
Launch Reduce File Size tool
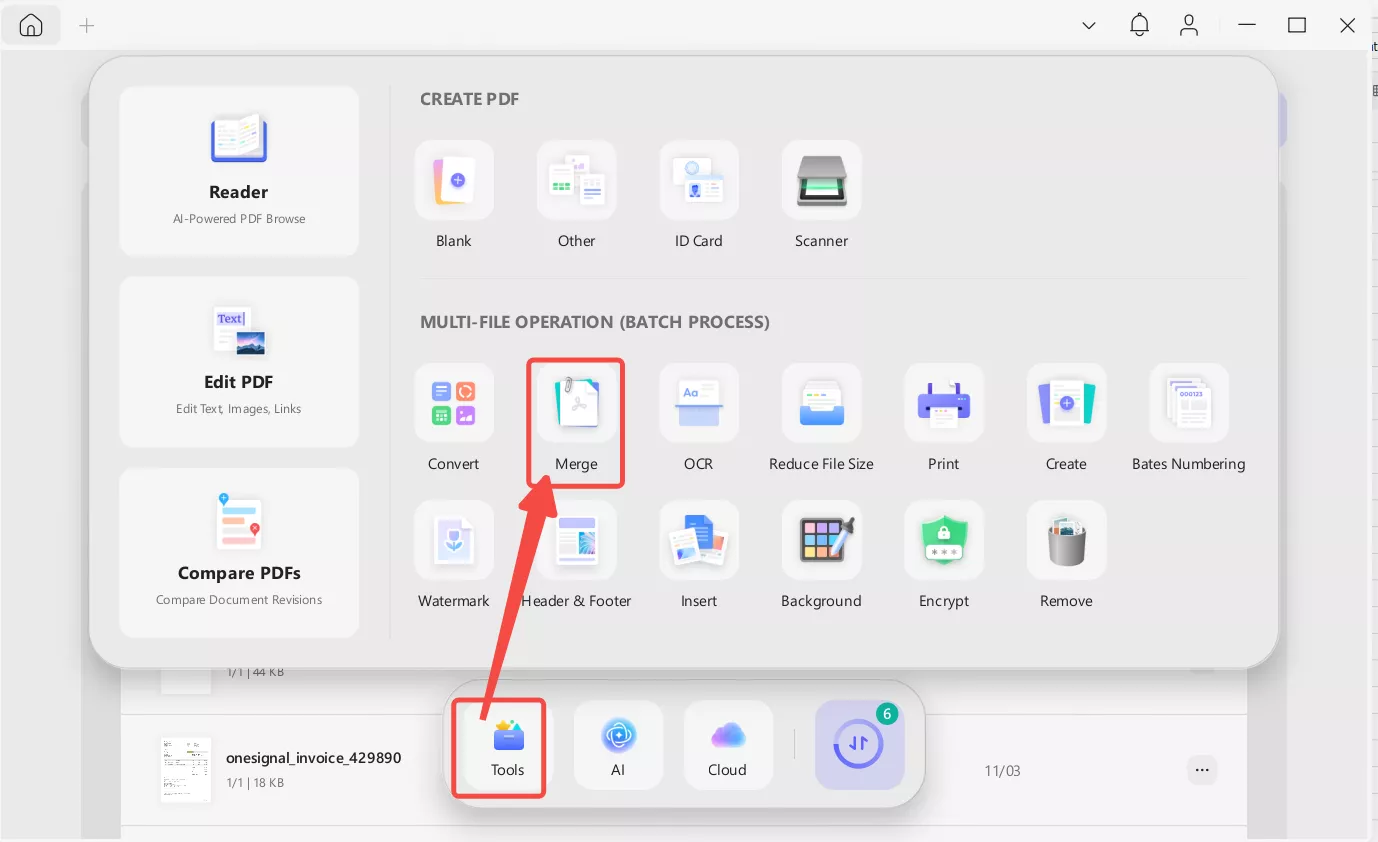pos(821,404)
